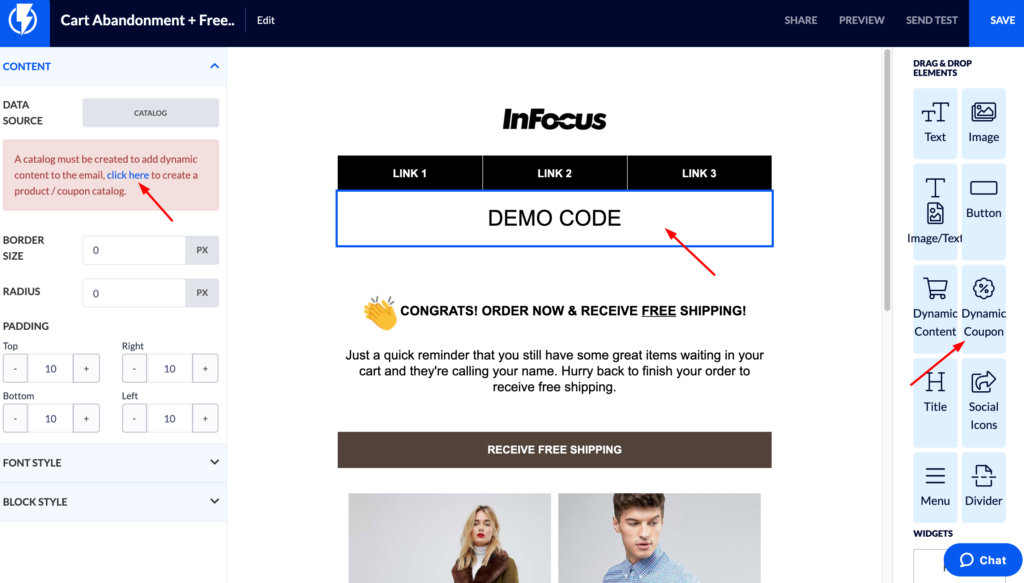Open the PREVIEW option in header

861,20
